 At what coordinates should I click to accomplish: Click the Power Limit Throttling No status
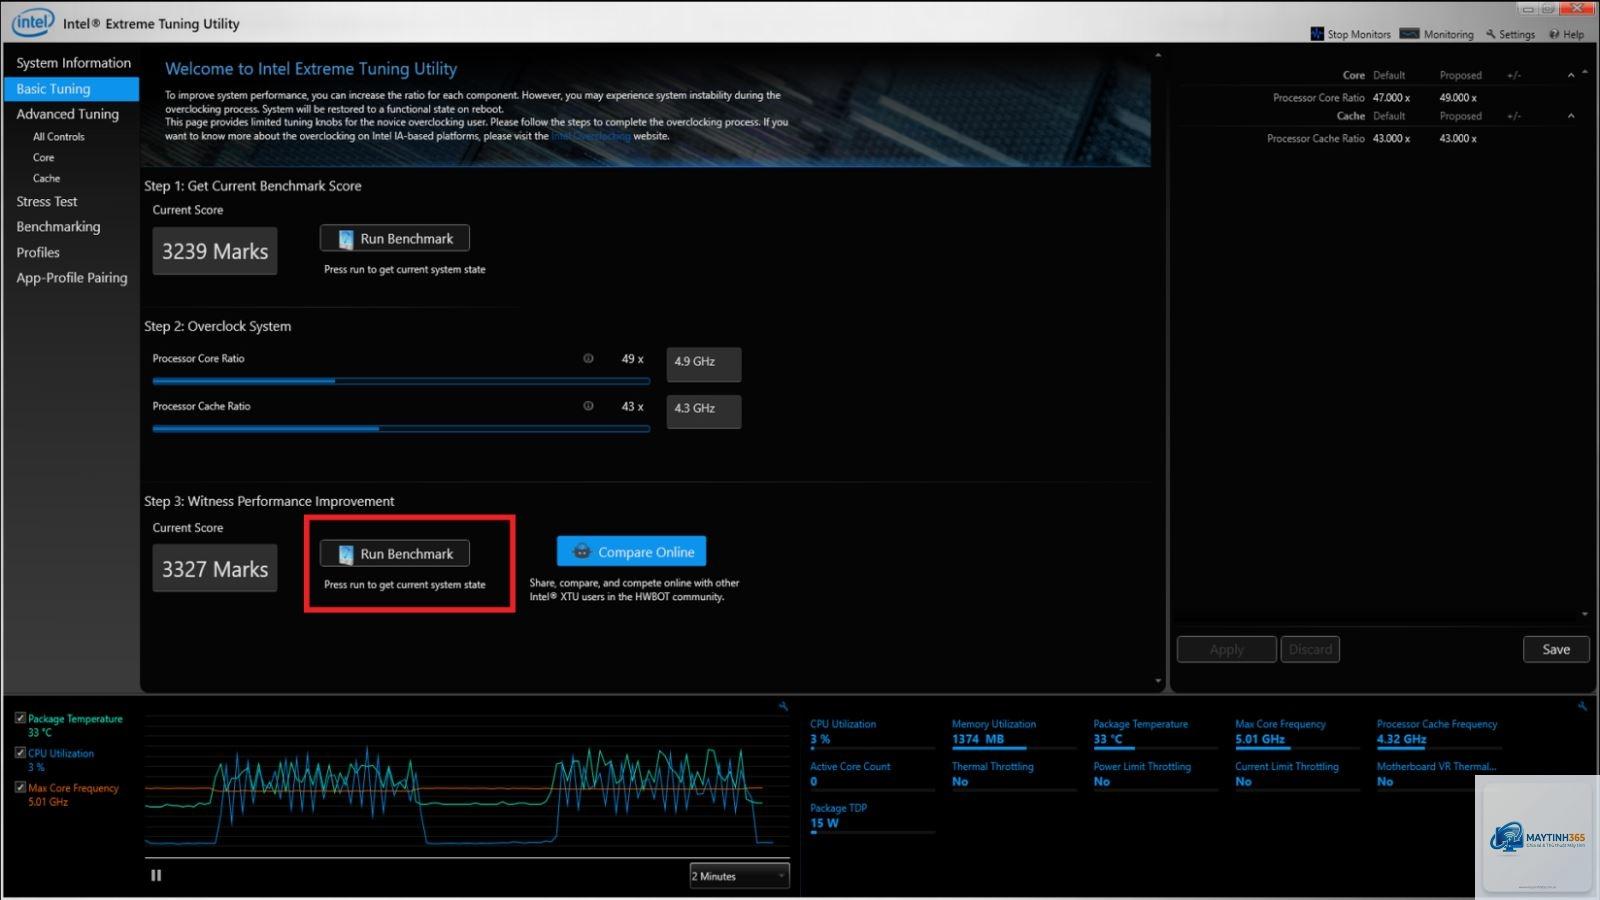click(1102, 781)
